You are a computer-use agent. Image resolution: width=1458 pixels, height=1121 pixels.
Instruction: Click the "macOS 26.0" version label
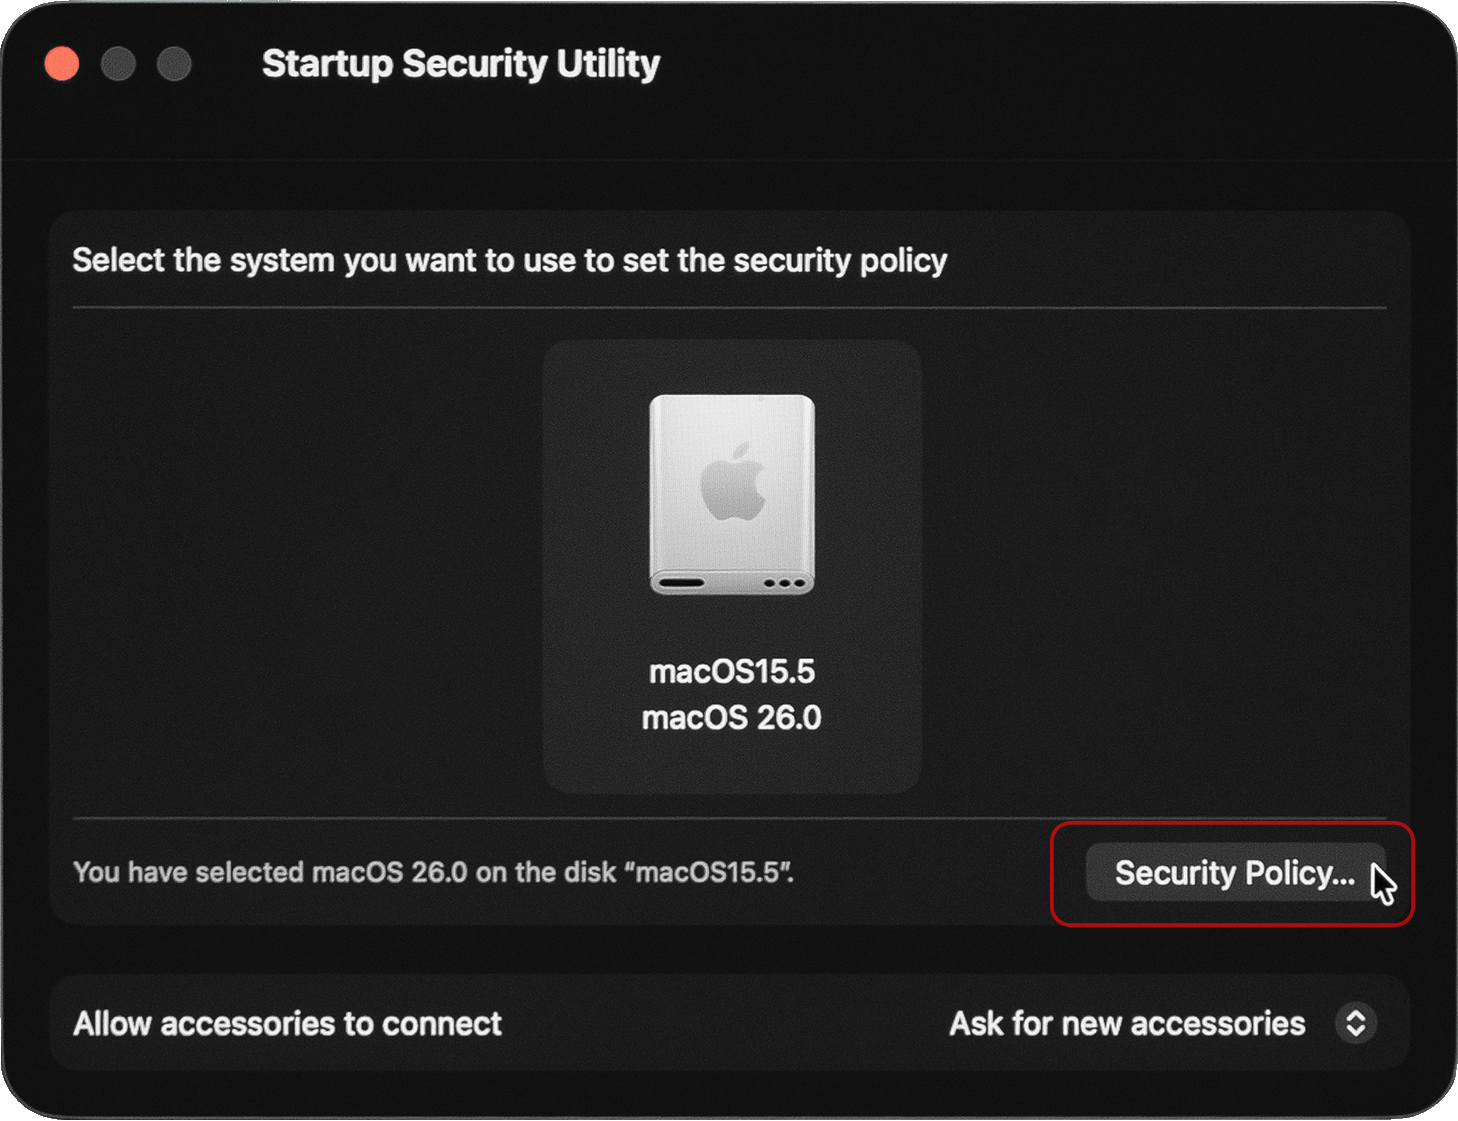point(731,718)
